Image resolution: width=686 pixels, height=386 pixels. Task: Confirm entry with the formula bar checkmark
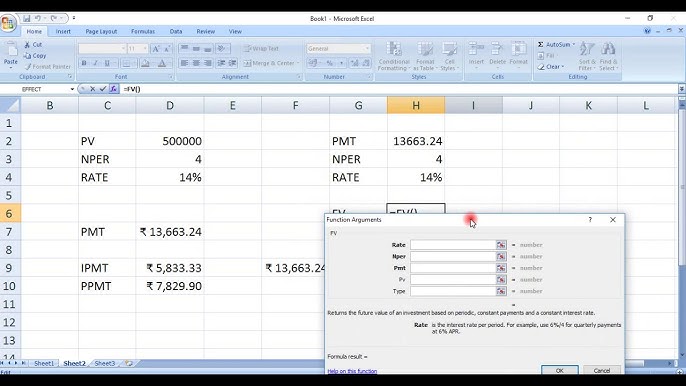[x=103, y=89]
